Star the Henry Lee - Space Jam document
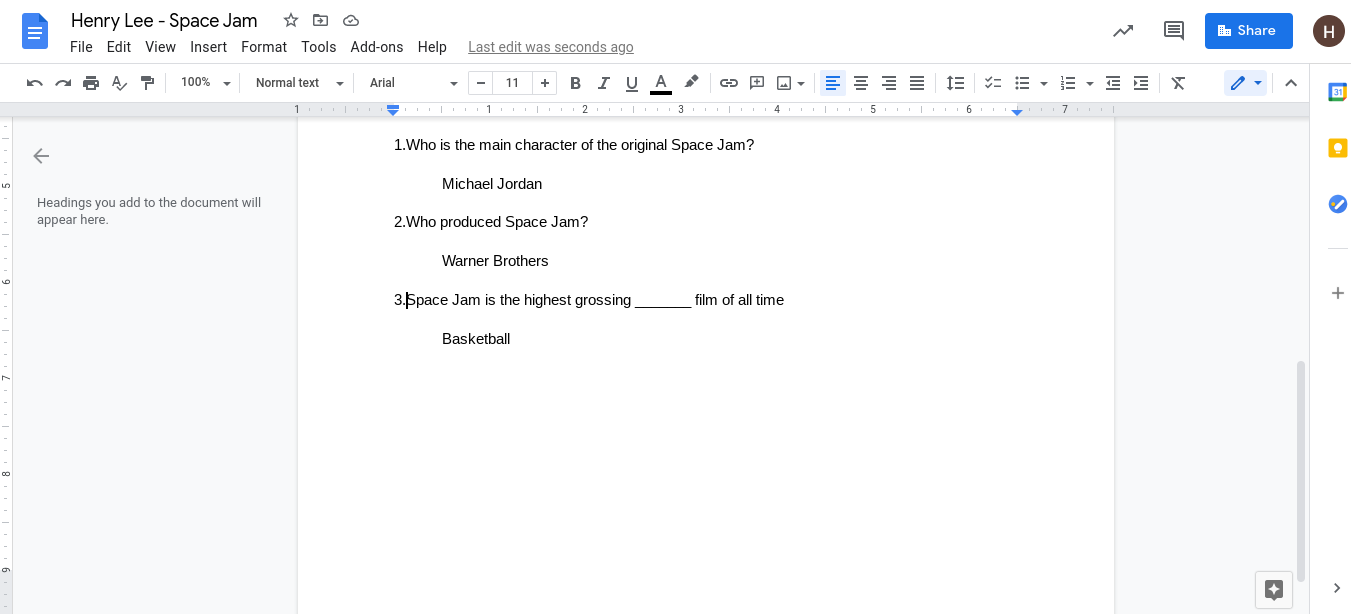 point(291,20)
